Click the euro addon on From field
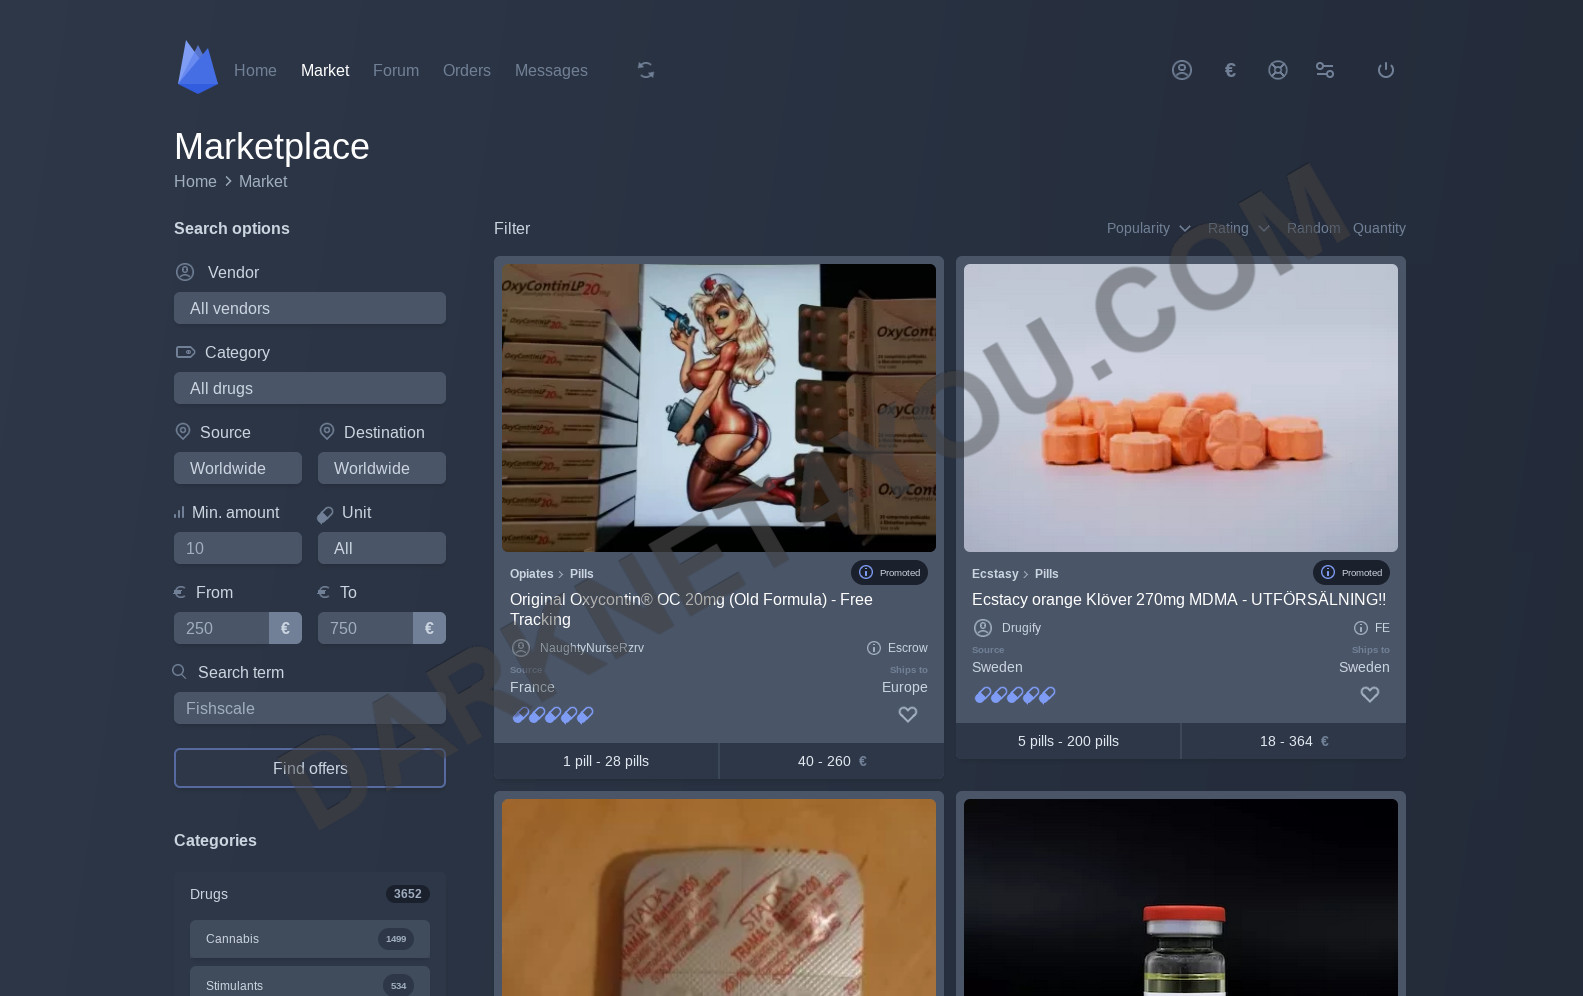The image size is (1583, 996). (285, 628)
